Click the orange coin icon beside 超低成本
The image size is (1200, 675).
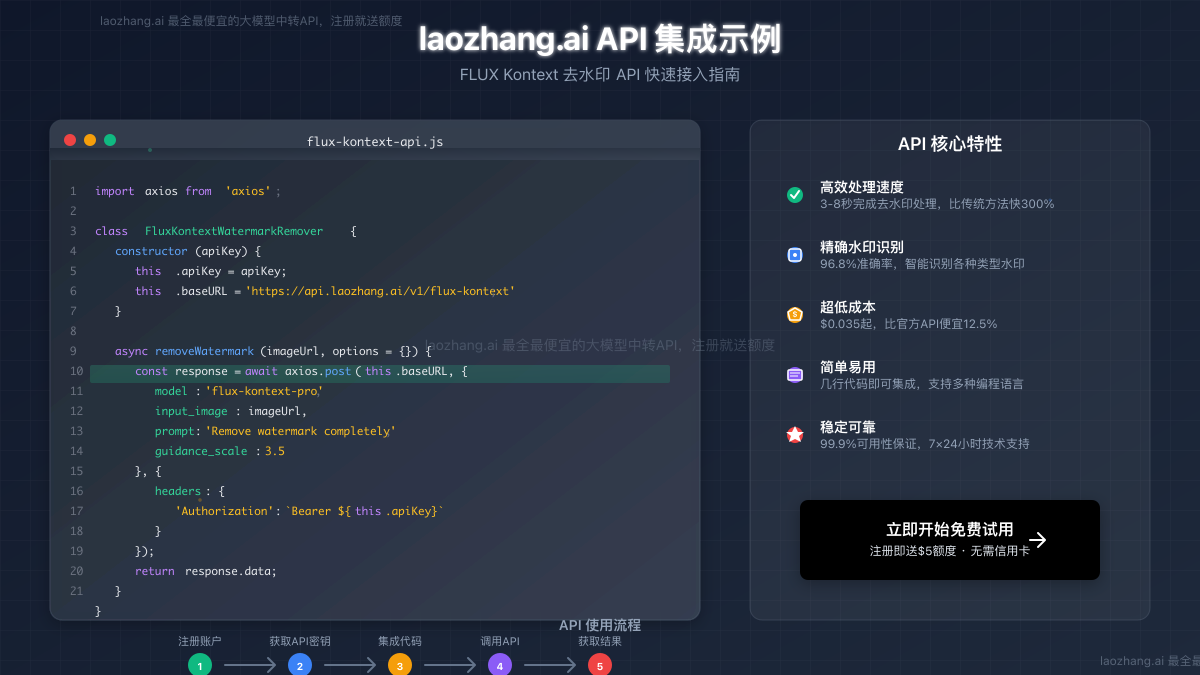click(x=795, y=315)
